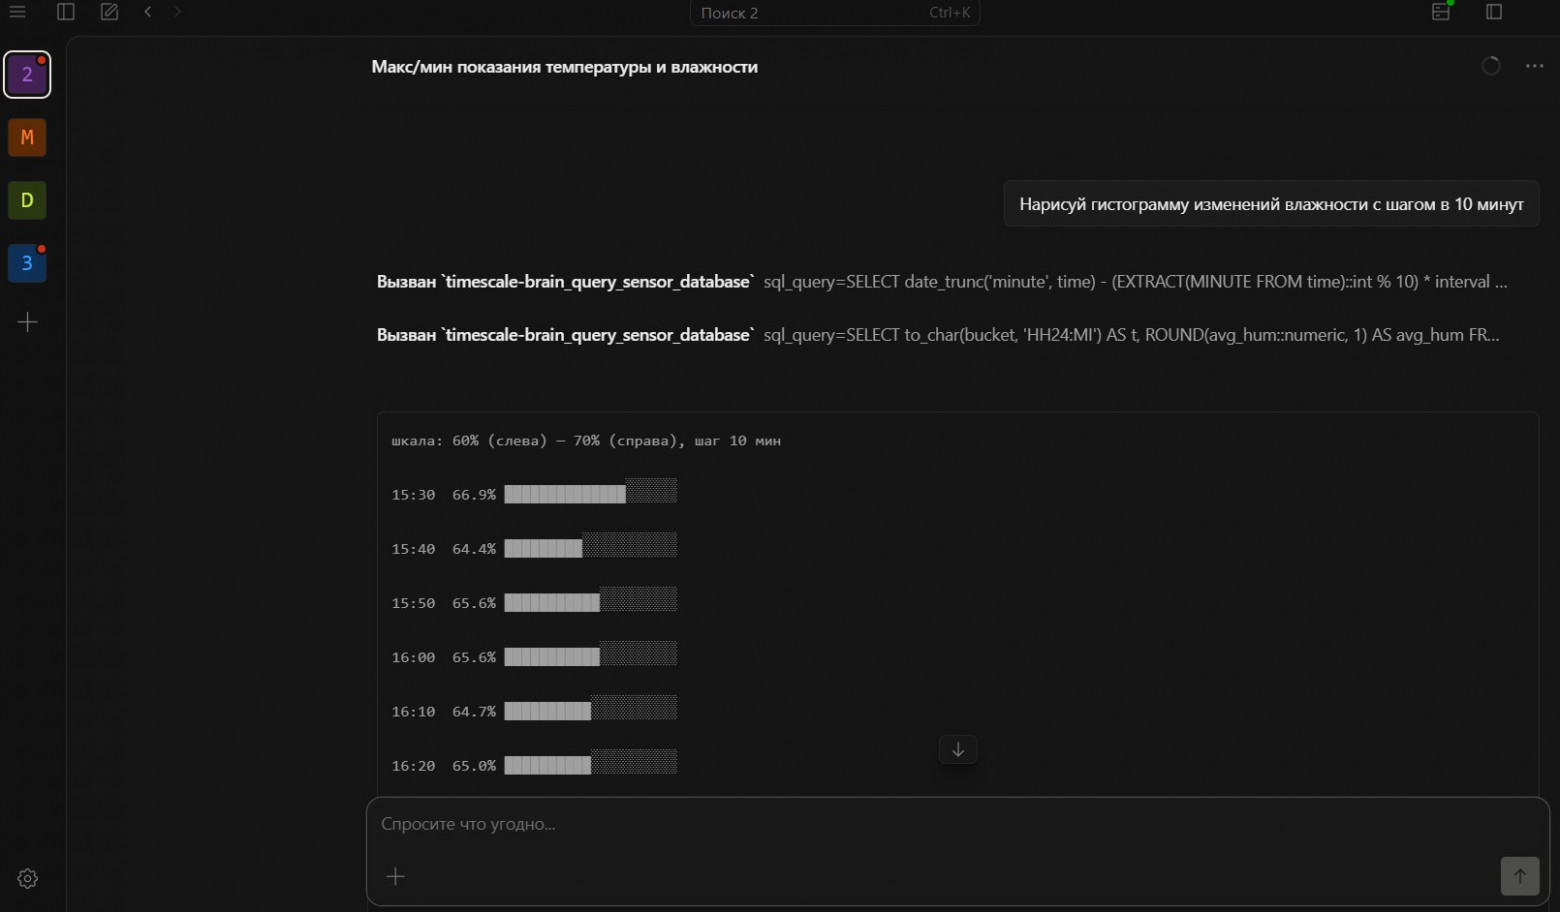The image size is (1560, 912).
Task: Expand first timescale-brain tool call with date_trunc query
Action: 942,282
